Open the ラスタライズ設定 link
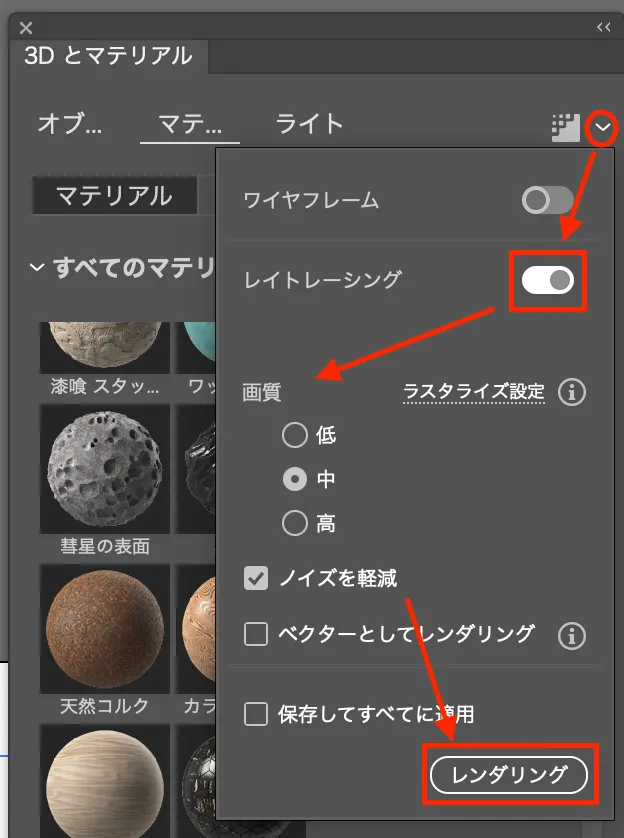 (x=474, y=392)
